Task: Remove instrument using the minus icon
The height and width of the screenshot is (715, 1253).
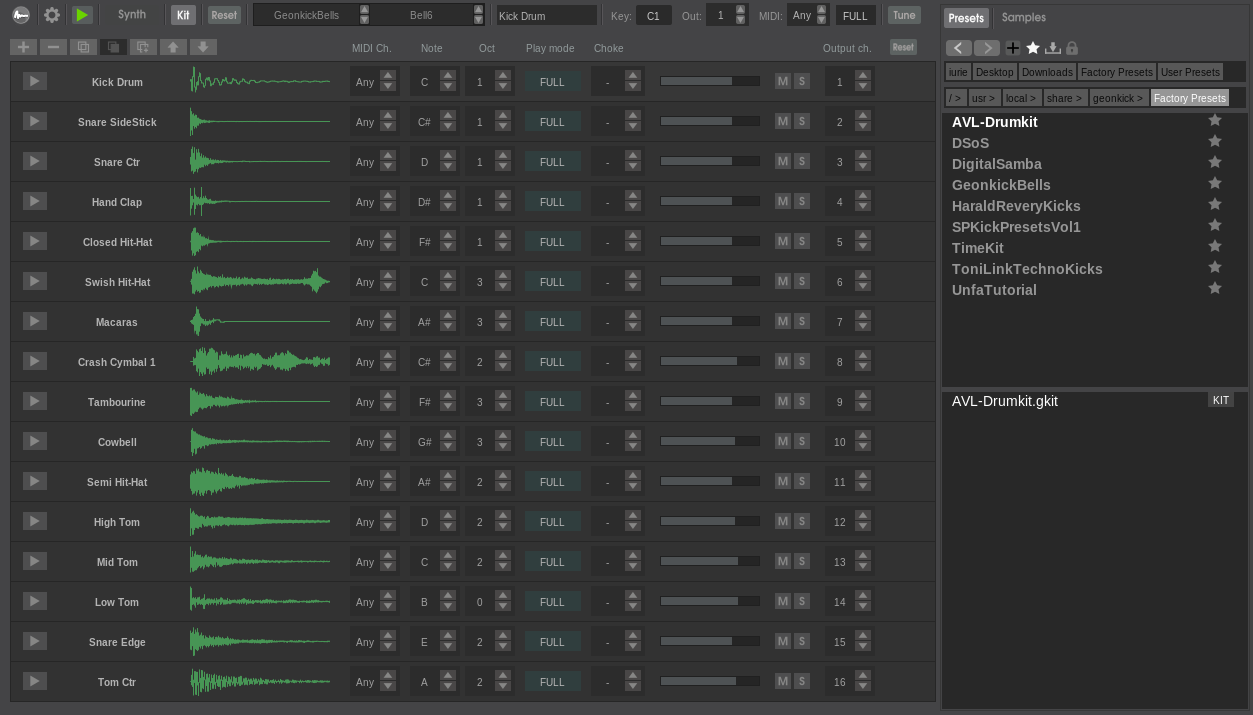Action: coord(53,47)
